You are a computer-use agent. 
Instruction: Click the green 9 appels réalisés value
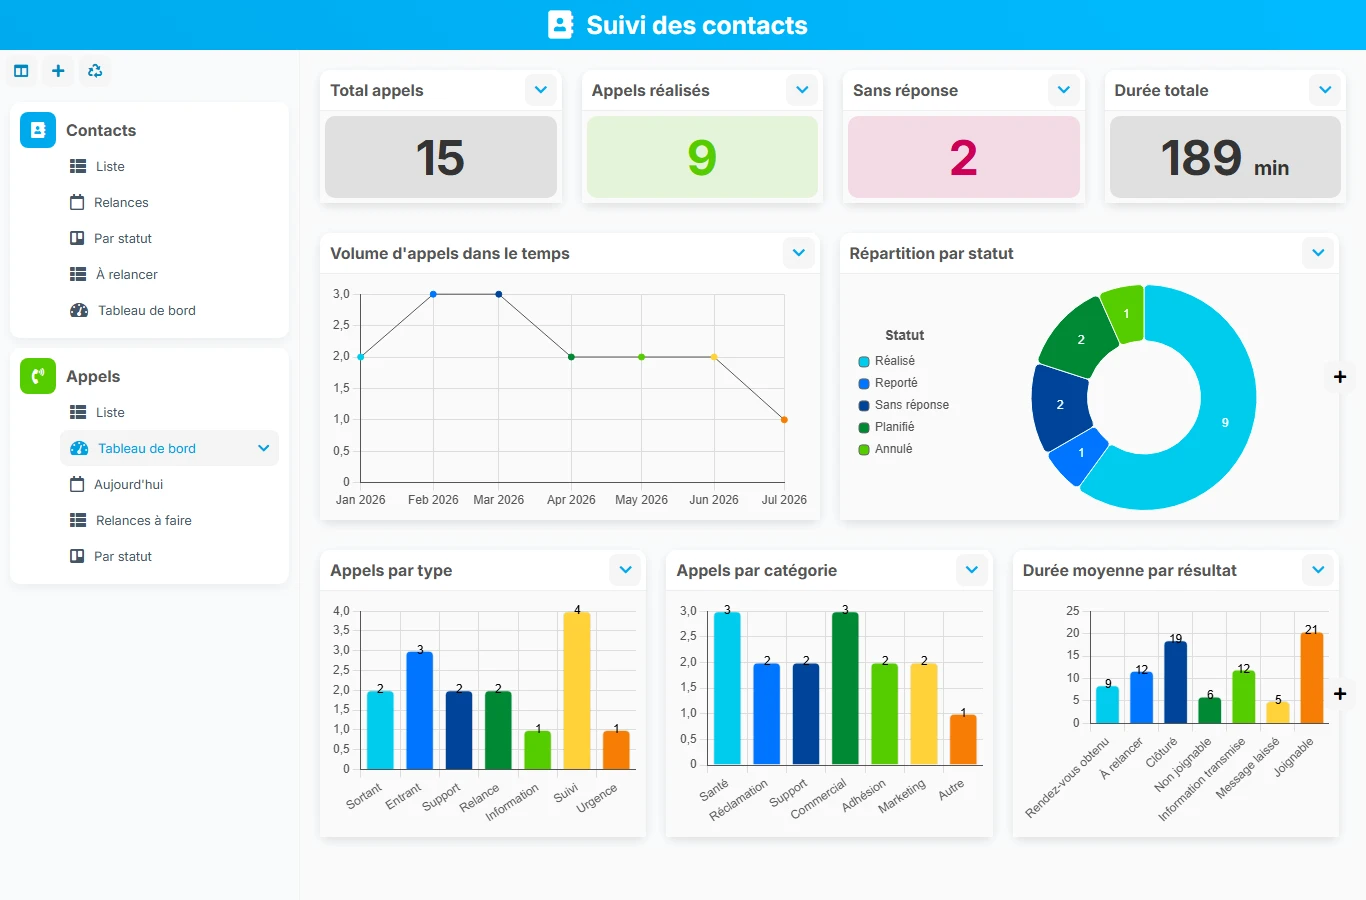coord(702,157)
